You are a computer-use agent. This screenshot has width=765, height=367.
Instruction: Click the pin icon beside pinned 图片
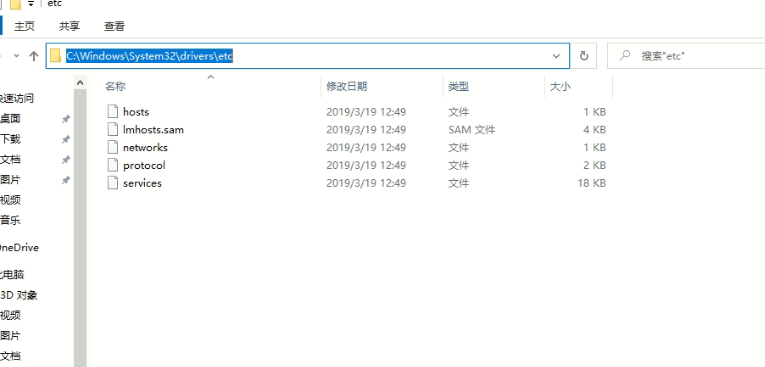(x=66, y=180)
